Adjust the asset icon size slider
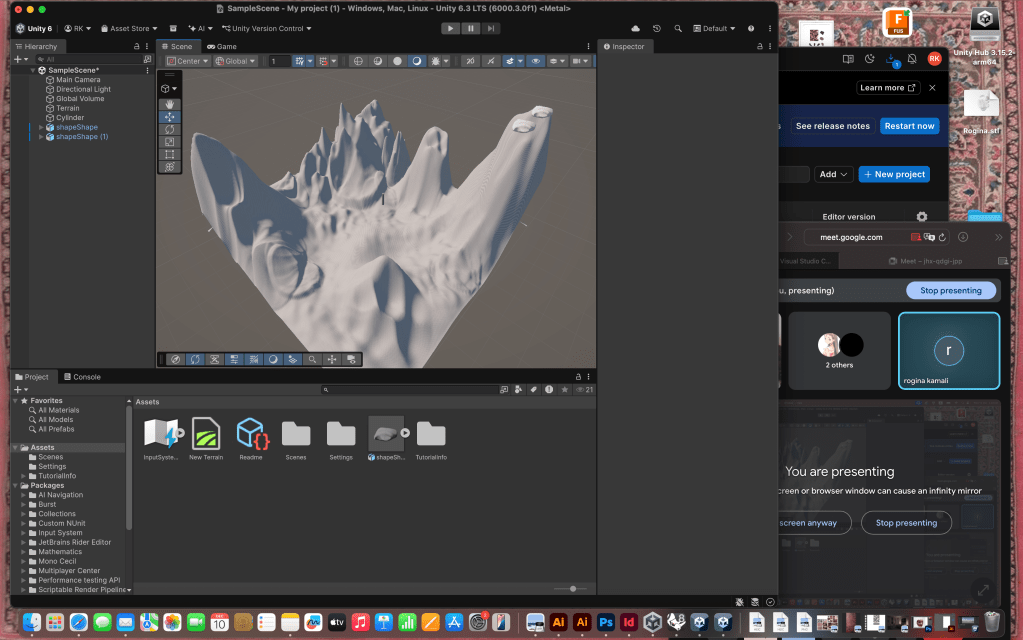The height and width of the screenshot is (640, 1023). [572, 589]
